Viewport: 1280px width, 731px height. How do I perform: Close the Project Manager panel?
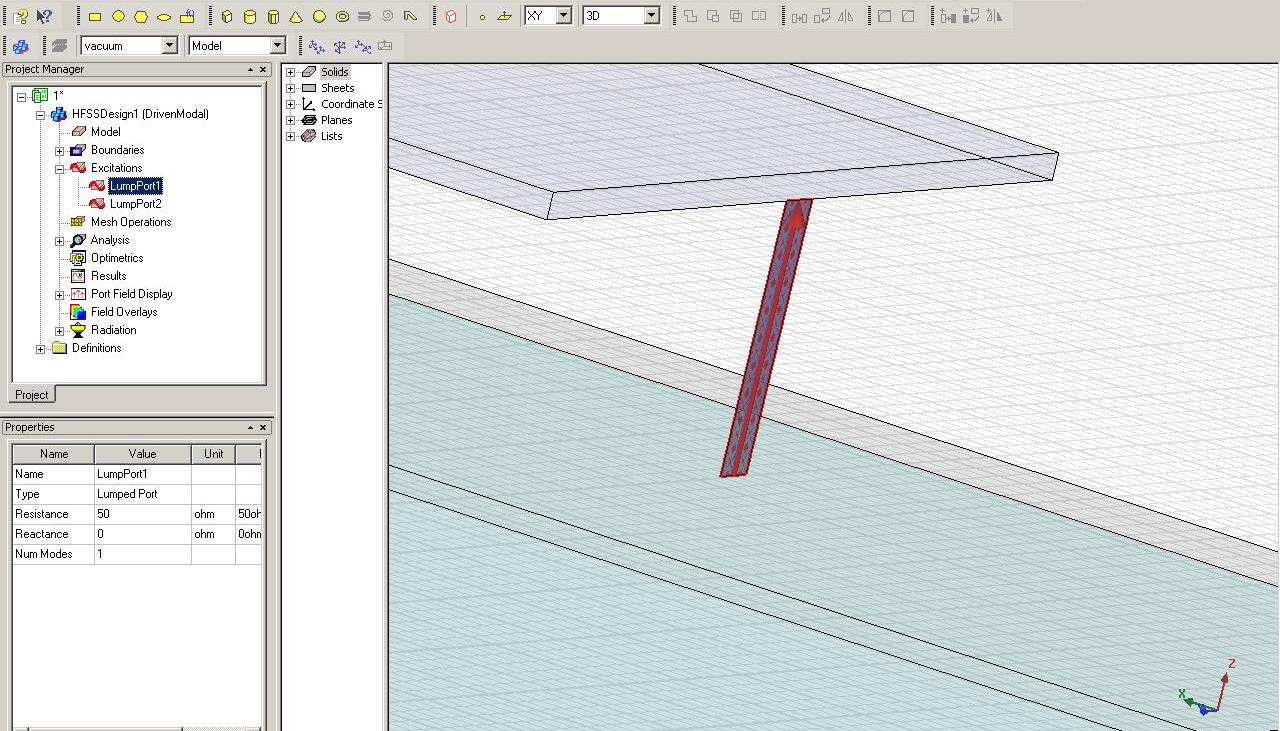(263, 69)
